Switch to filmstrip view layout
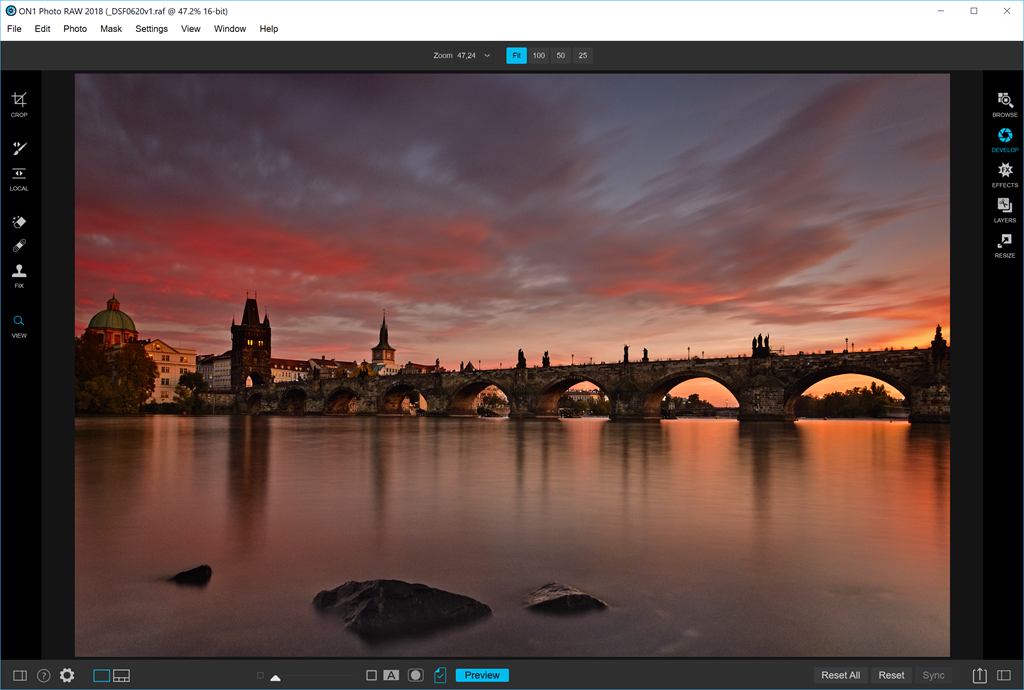Viewport: 1024px width, 690px height. tap(121, 676)
